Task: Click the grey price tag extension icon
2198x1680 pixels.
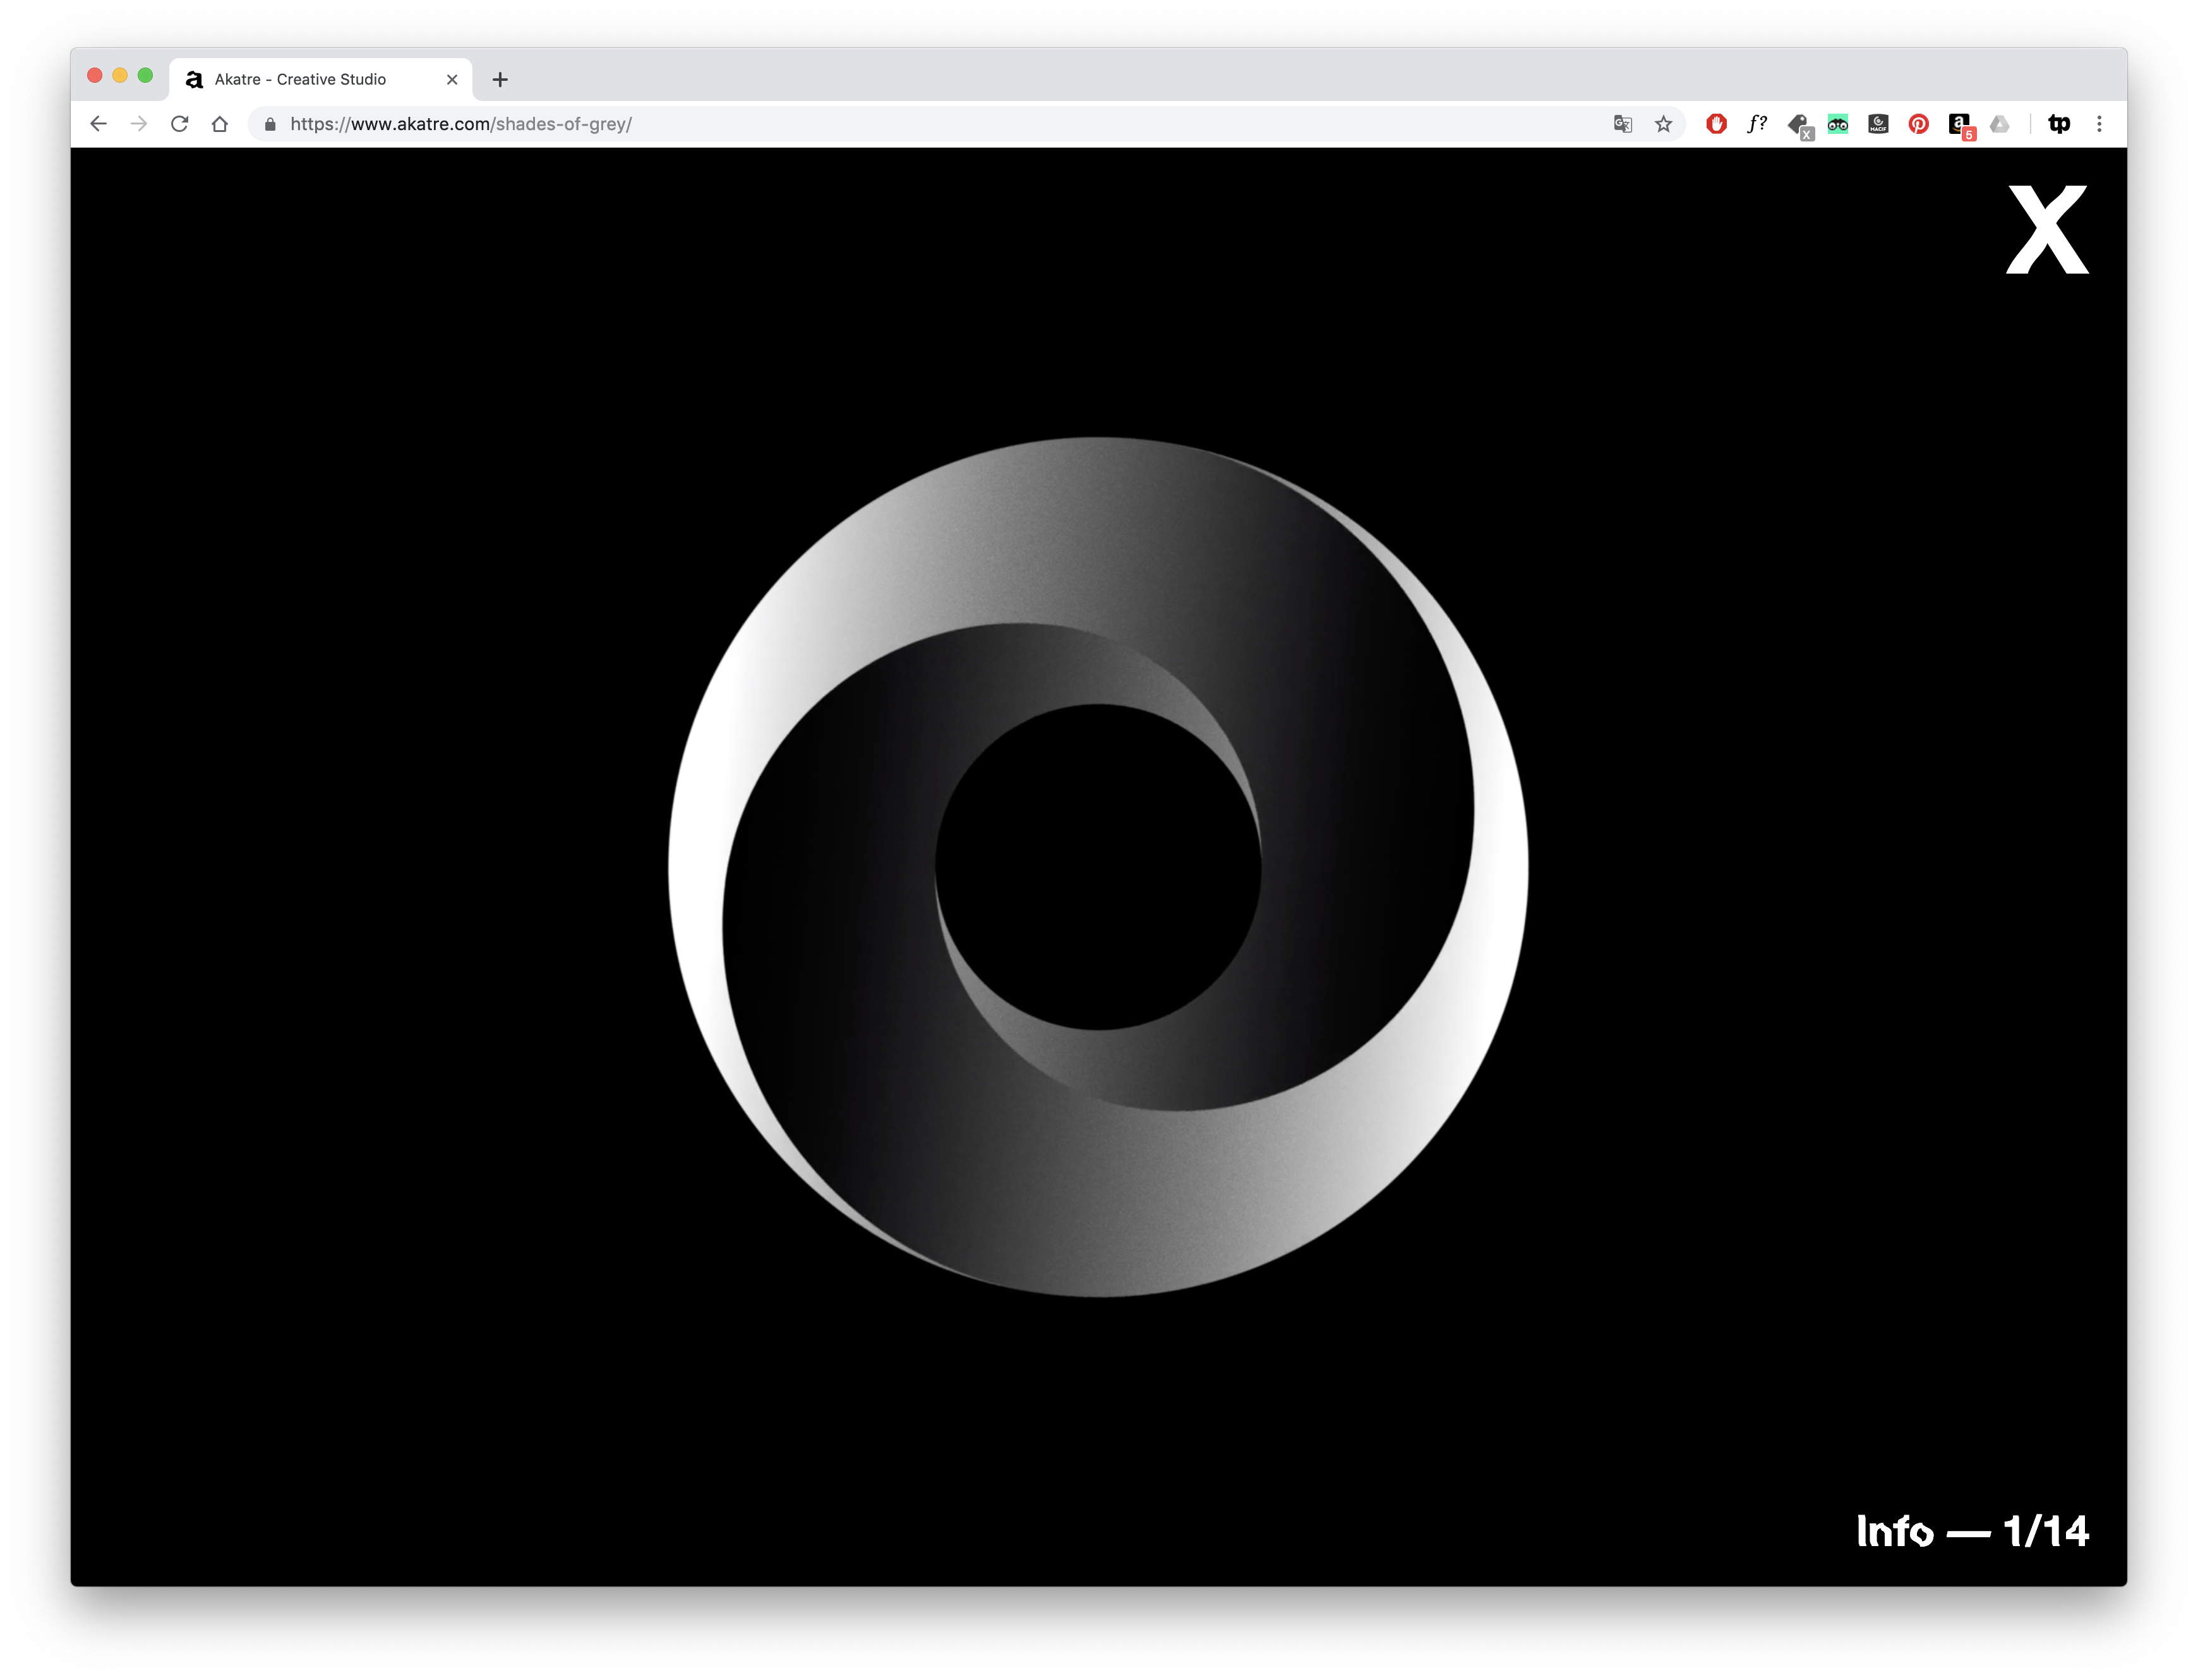Action: pos(1798,125)
